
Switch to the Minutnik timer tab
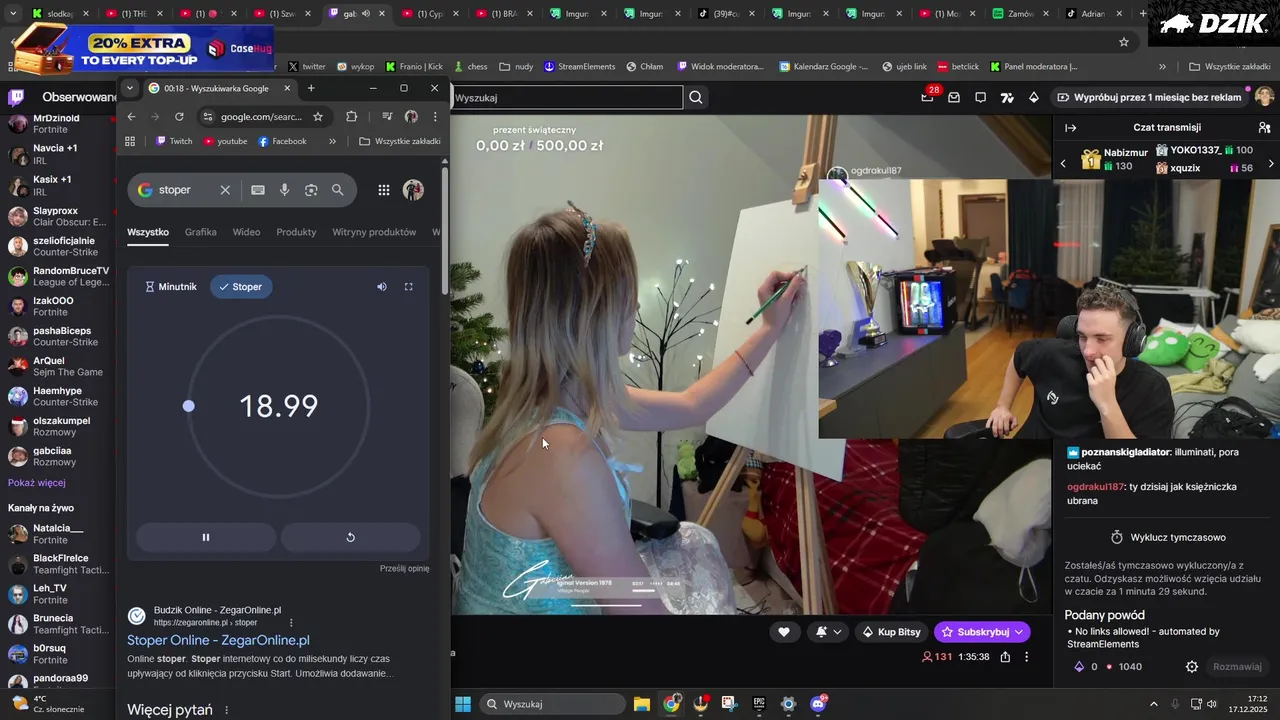point(171,287)
